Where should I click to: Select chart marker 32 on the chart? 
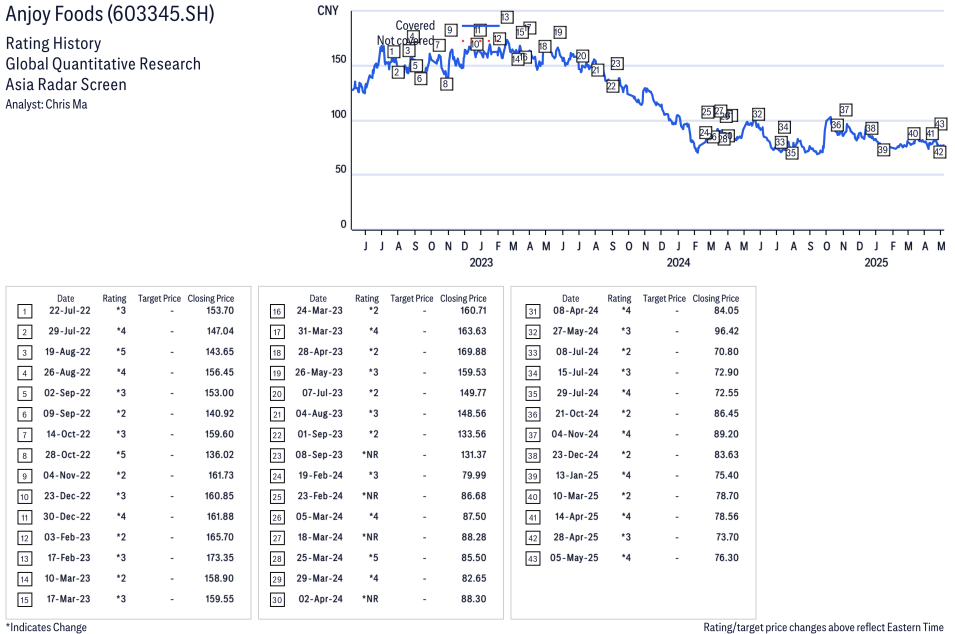(x=758, y=114)
